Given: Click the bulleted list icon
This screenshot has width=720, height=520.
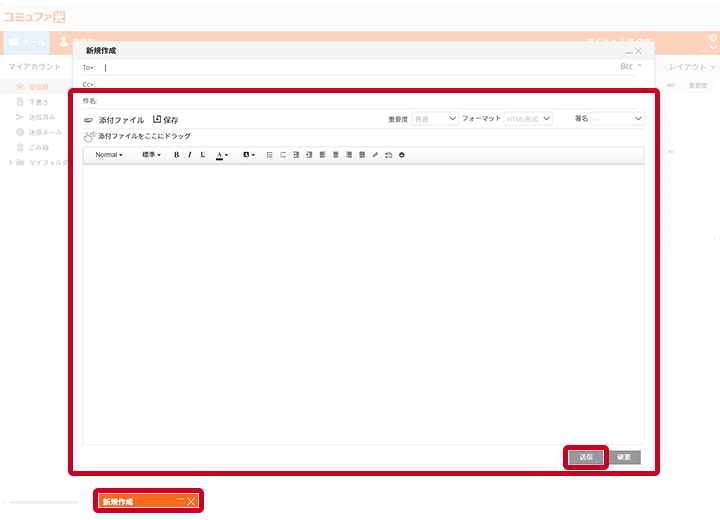Looking at the screenshot, I should click(x=270, y=155).
